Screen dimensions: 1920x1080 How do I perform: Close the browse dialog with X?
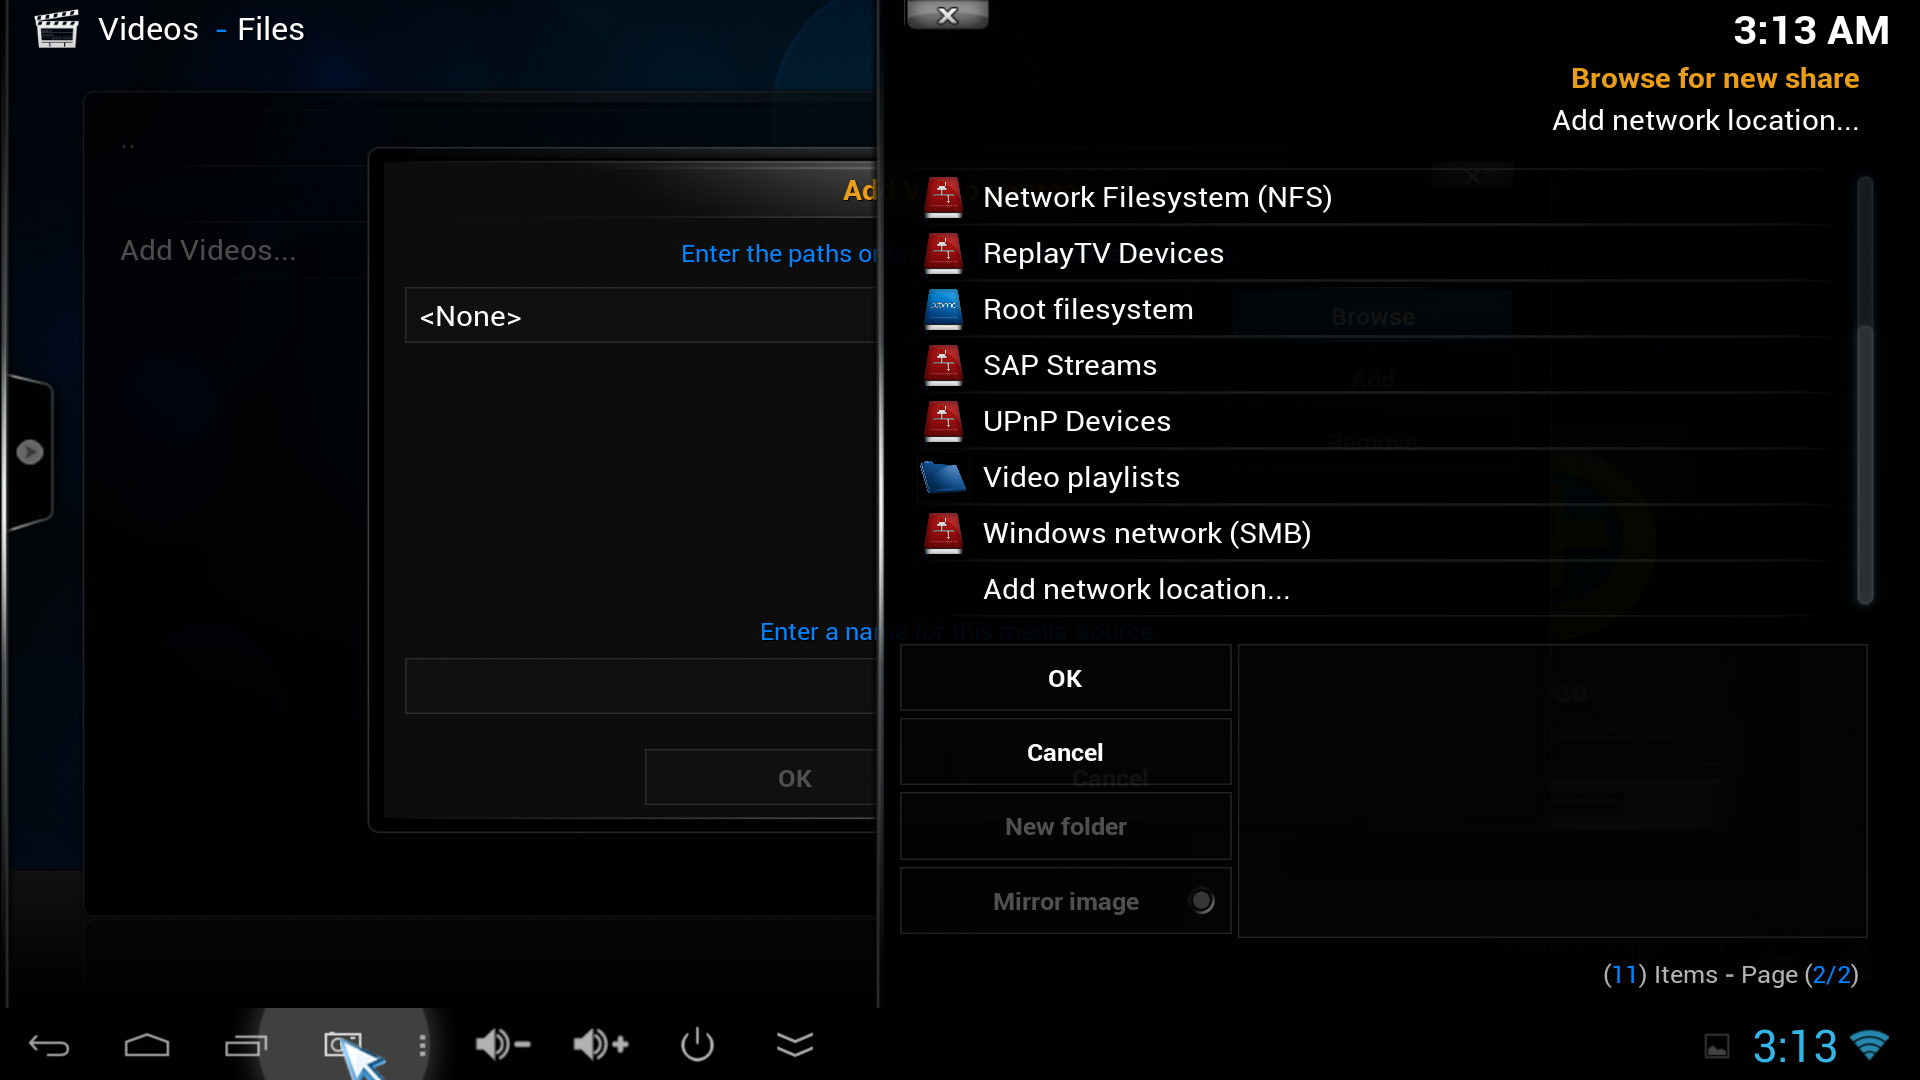(947, 15)
